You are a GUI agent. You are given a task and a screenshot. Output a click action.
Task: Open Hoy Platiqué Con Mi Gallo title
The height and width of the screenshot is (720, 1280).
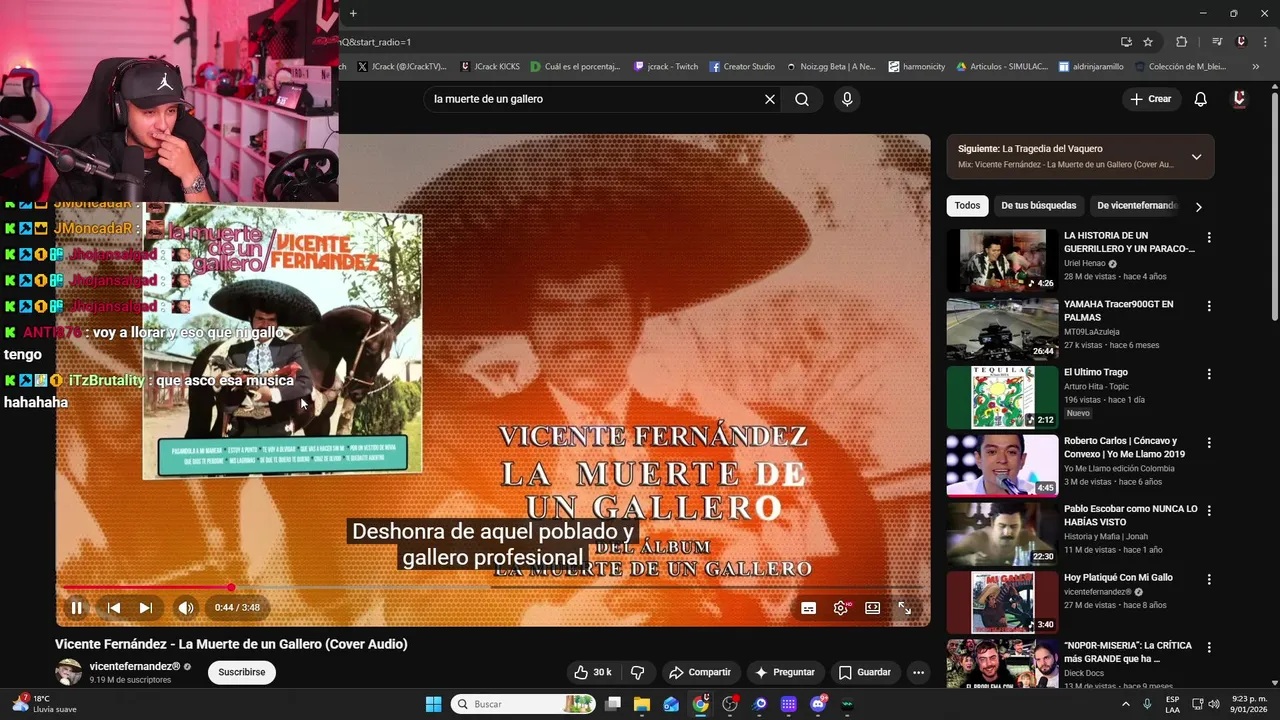pos(1118,577)
